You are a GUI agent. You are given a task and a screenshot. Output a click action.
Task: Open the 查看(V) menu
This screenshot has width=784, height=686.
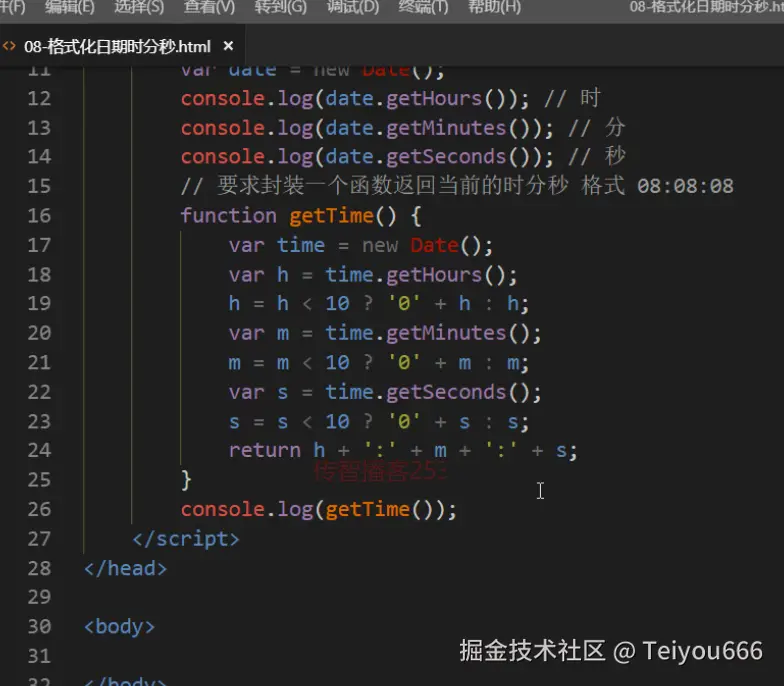pos(209,7)
